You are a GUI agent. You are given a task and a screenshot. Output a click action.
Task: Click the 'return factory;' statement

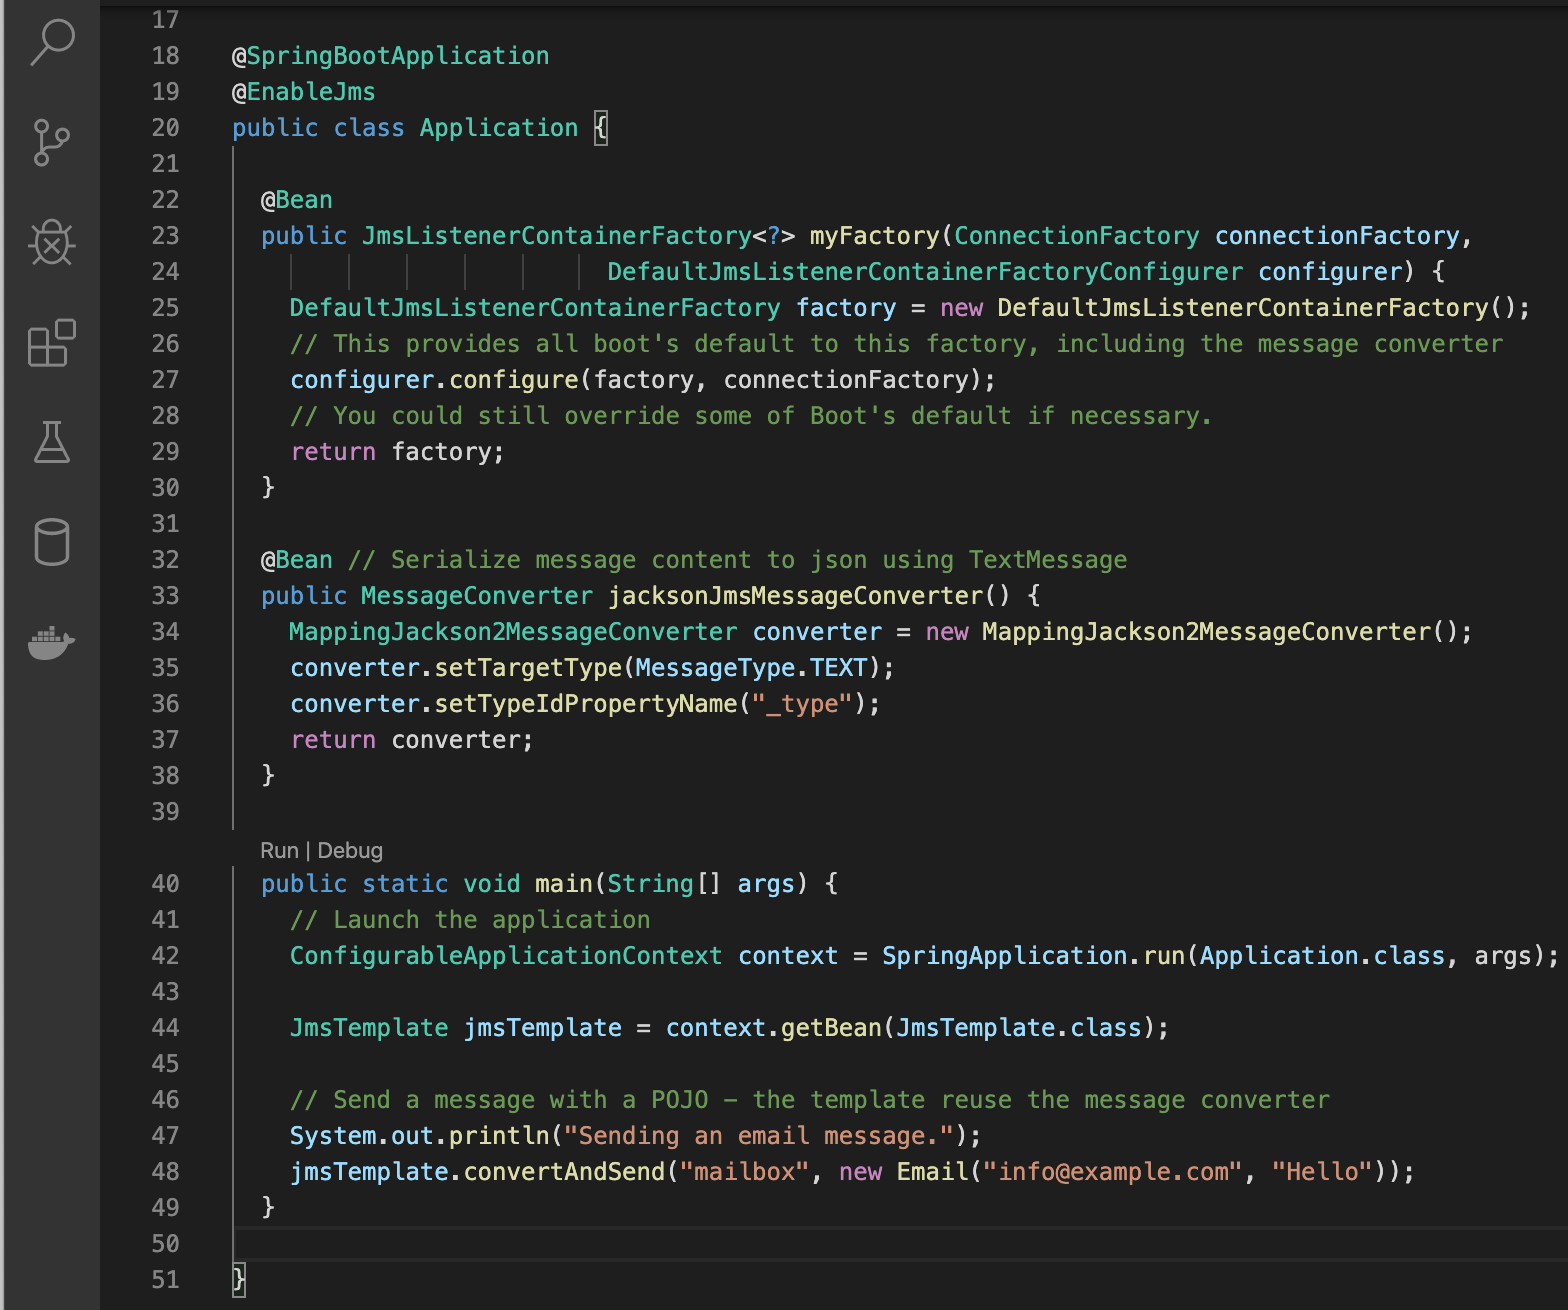pyautogui.click(x=398, y=452)
